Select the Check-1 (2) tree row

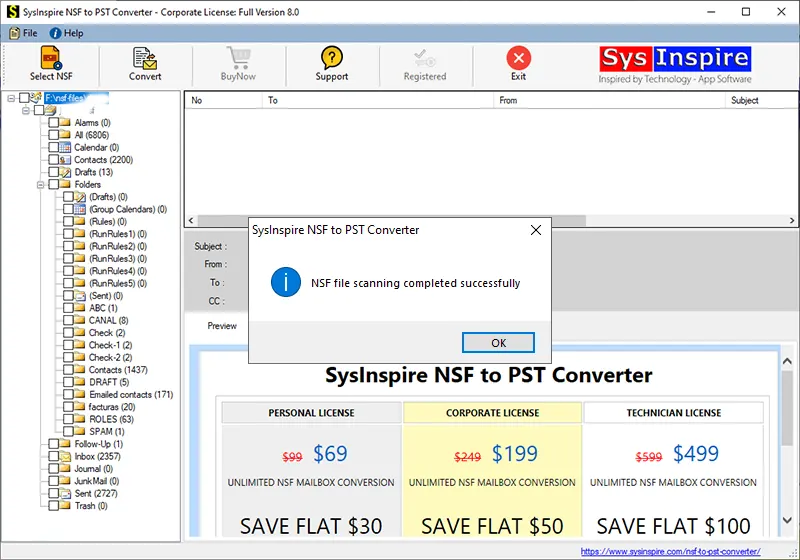pyautogui.click(x=111, y=345)
